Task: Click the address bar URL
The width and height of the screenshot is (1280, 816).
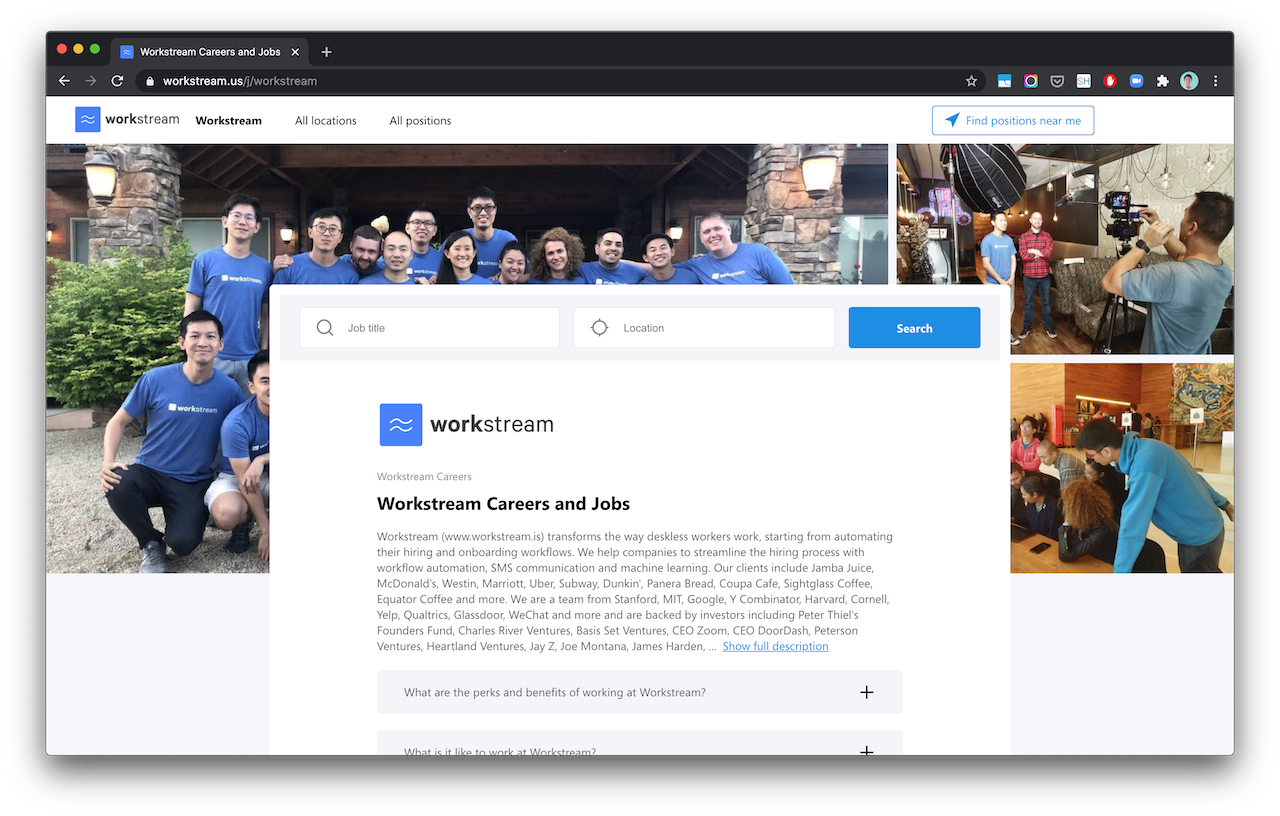Action: (240, 81)
